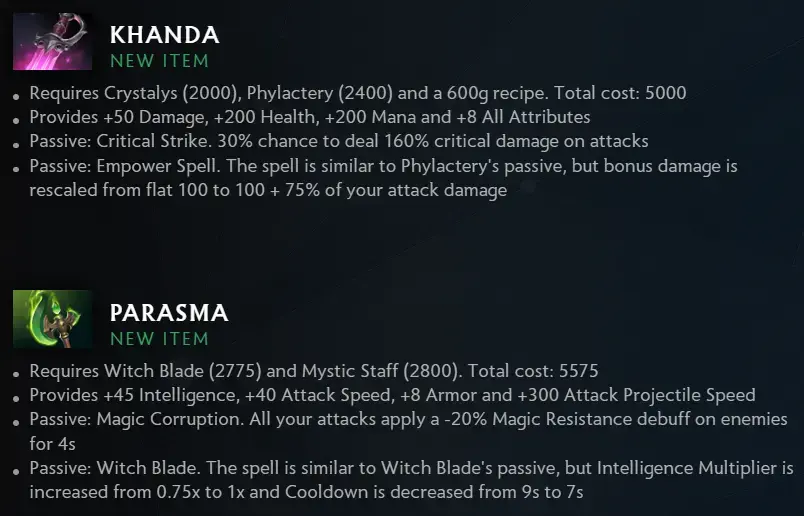
Task: Click the 'rescaled from flat 100' text line
Action: click(268, 190)
